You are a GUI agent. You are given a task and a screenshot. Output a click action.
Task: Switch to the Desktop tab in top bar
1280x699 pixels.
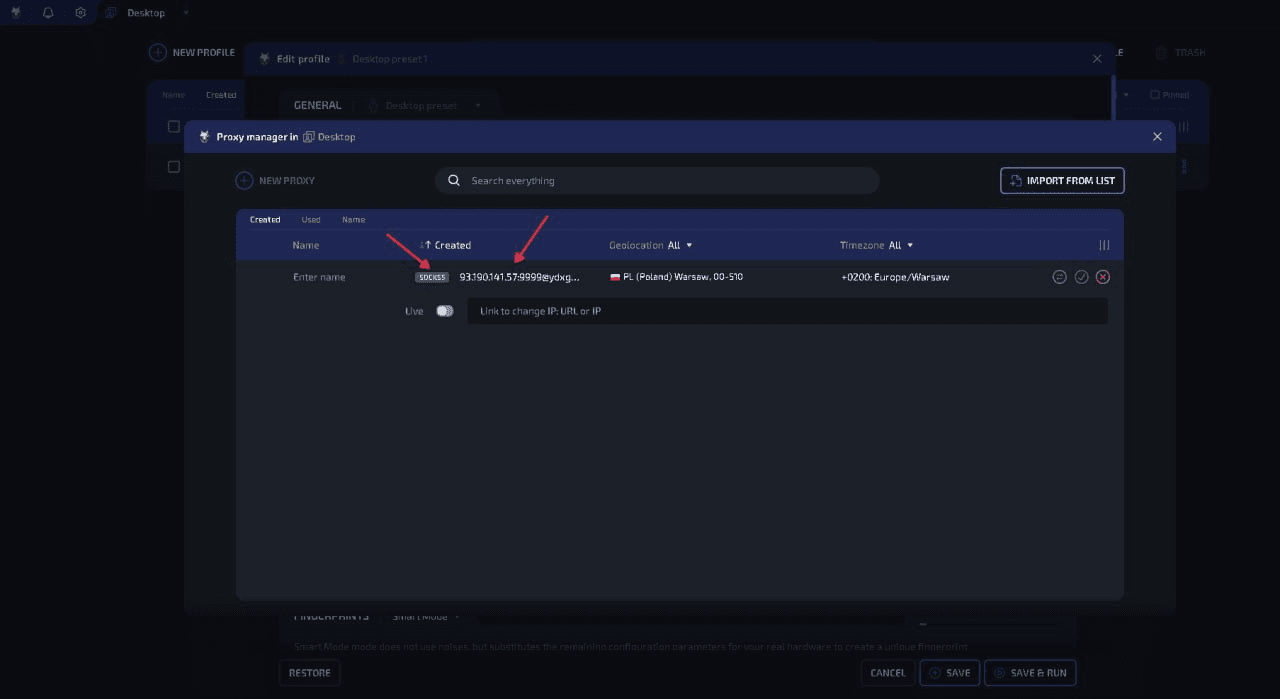click(136, 13)
